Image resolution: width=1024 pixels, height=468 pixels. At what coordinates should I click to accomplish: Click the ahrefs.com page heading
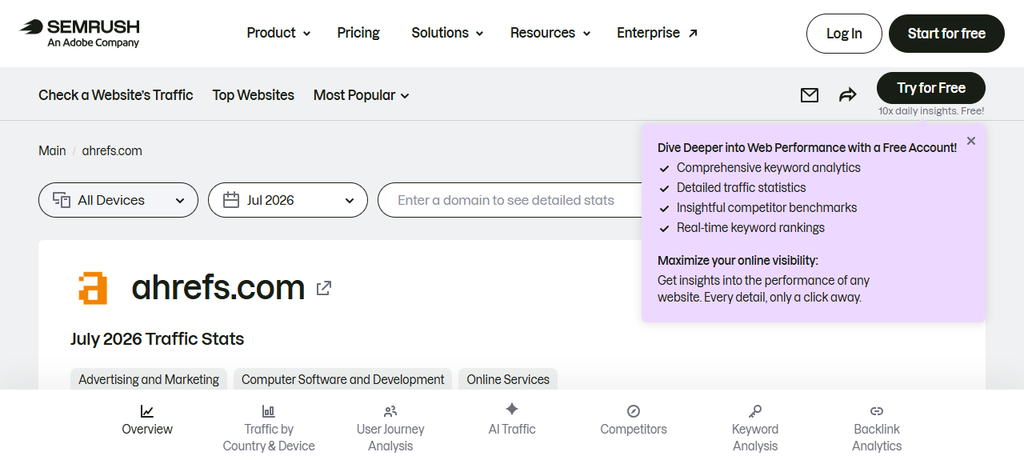pos(218,287)
